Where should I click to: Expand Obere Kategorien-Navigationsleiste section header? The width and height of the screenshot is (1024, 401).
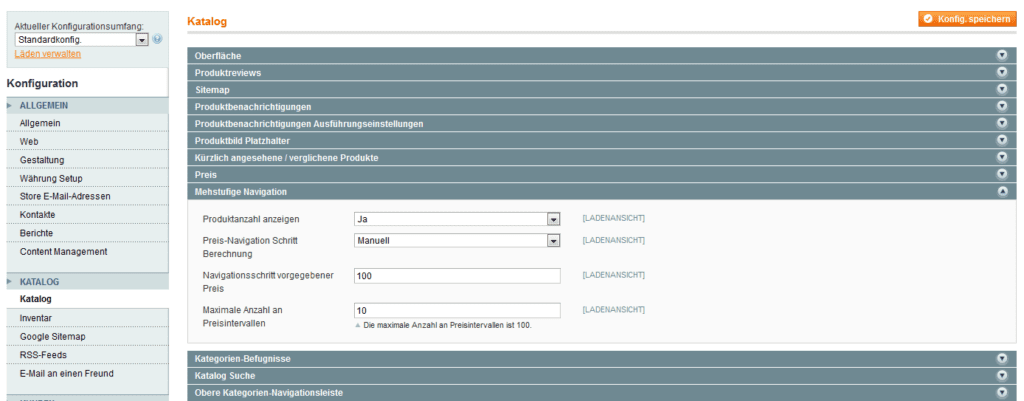(600, 392)
